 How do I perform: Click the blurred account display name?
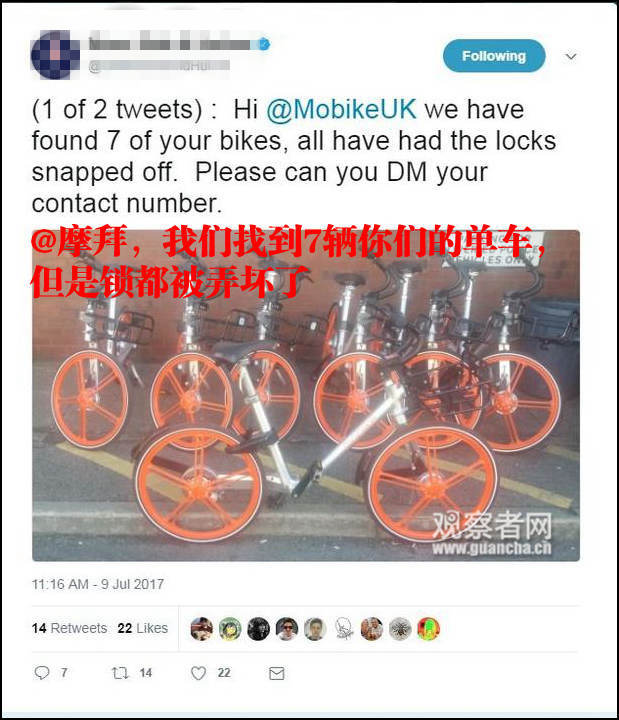pyautogui.click(x=174, y=44)
